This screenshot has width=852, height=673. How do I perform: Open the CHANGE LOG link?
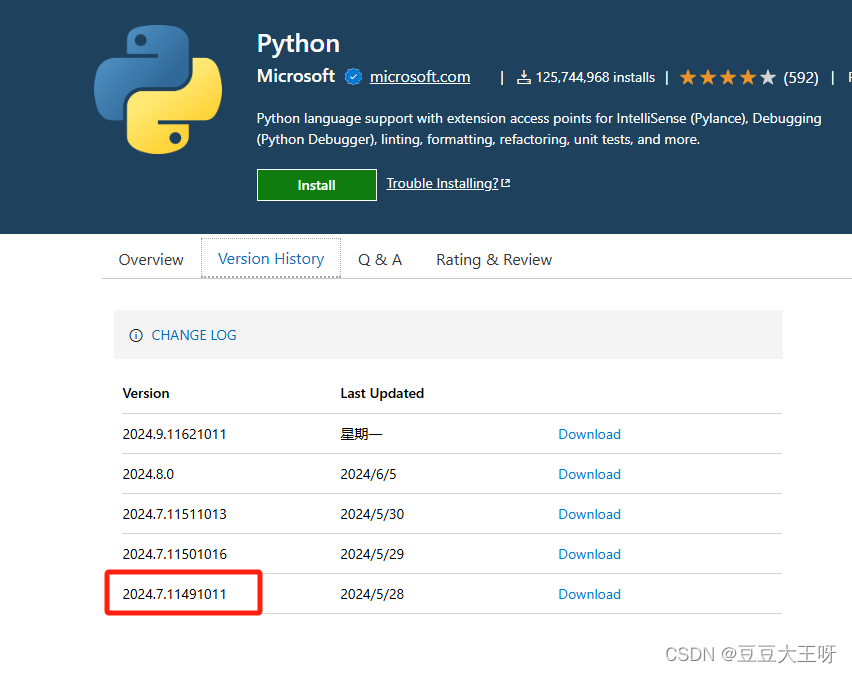[194, 335]
